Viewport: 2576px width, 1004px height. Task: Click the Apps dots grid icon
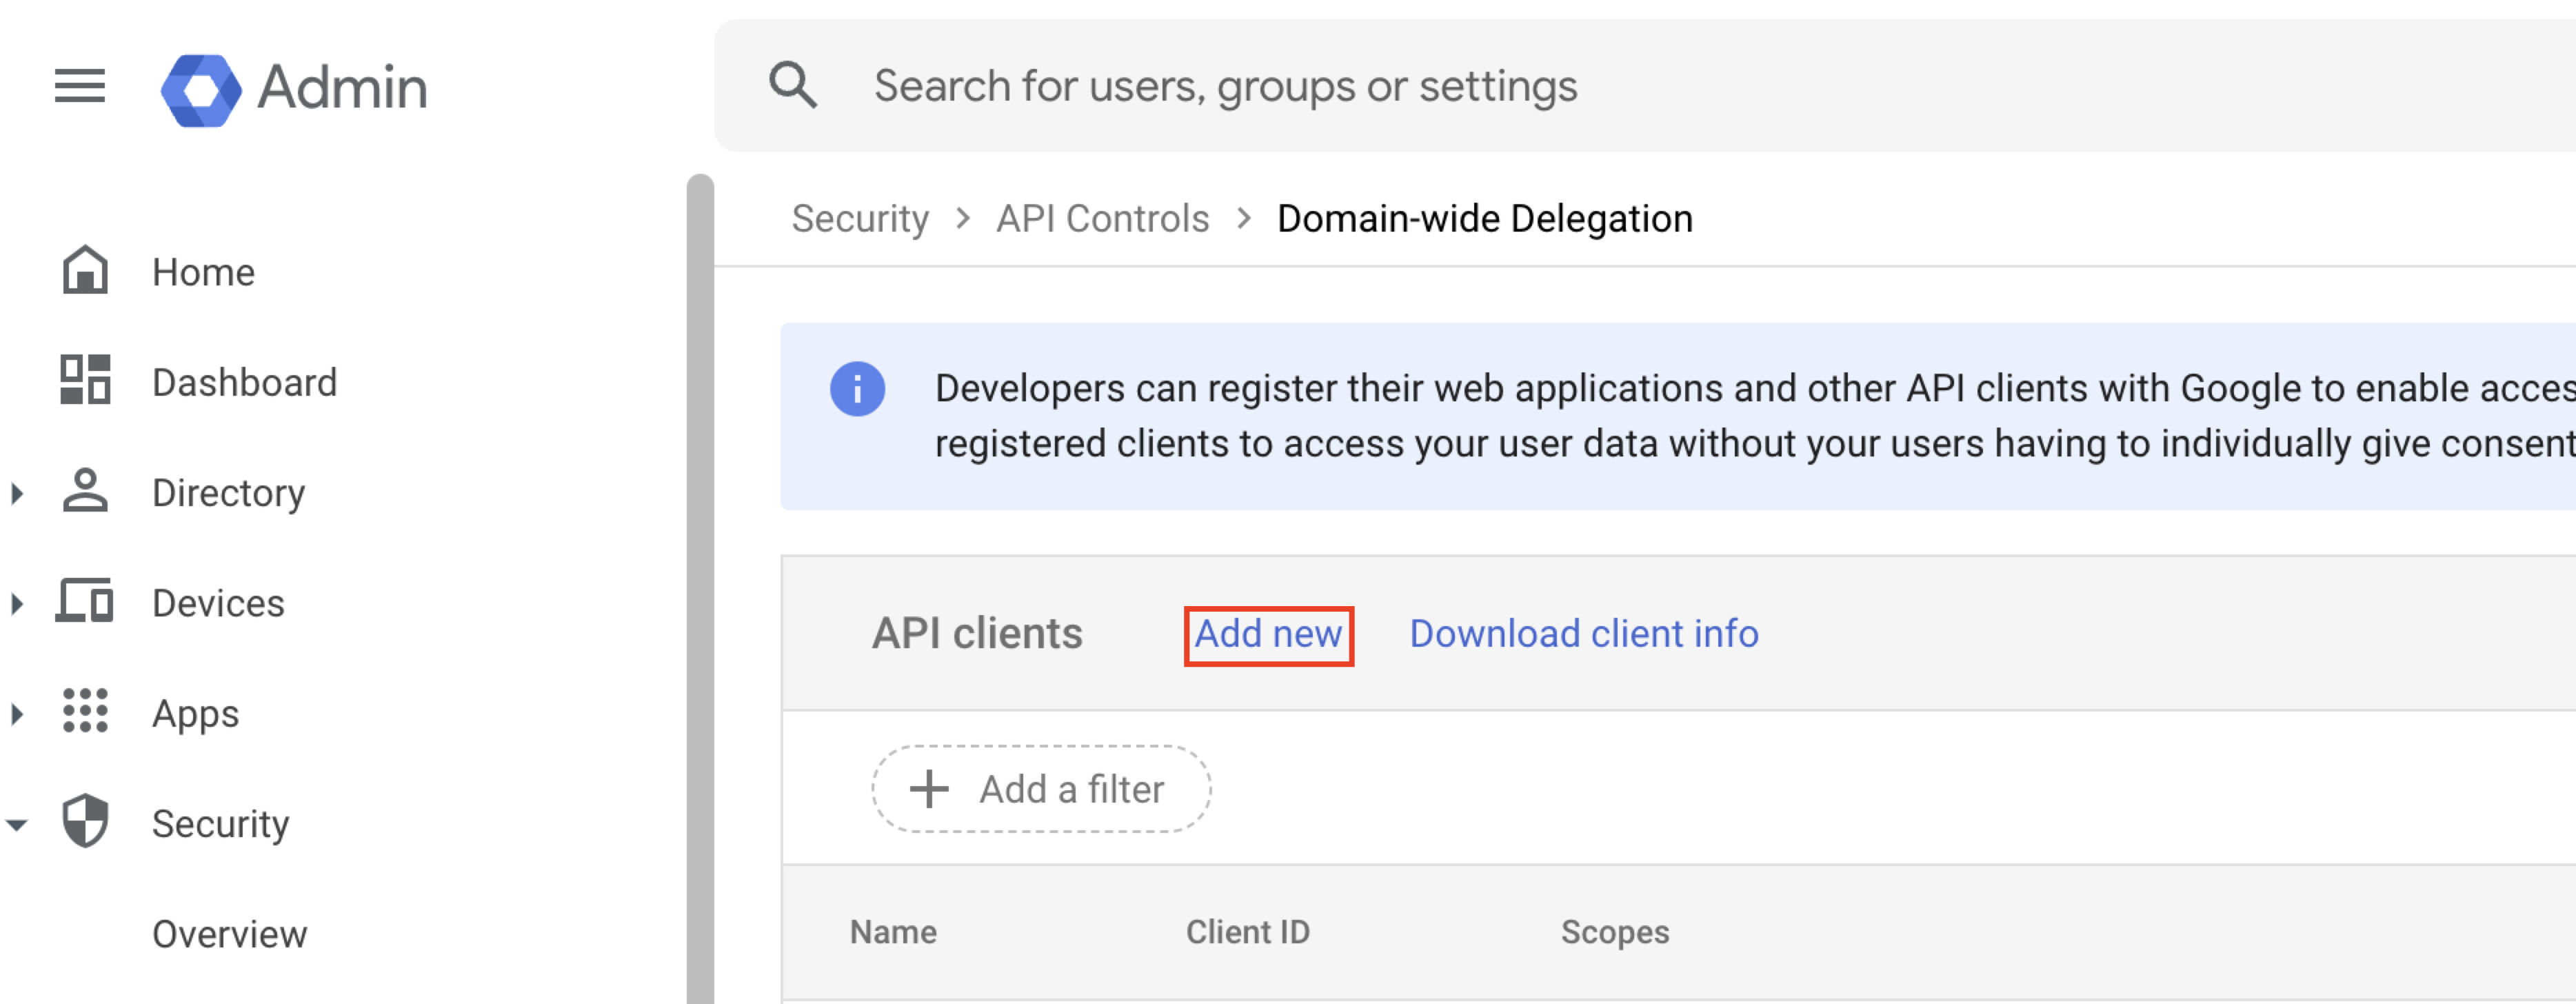pyautogui.click(x=85, y=711)
